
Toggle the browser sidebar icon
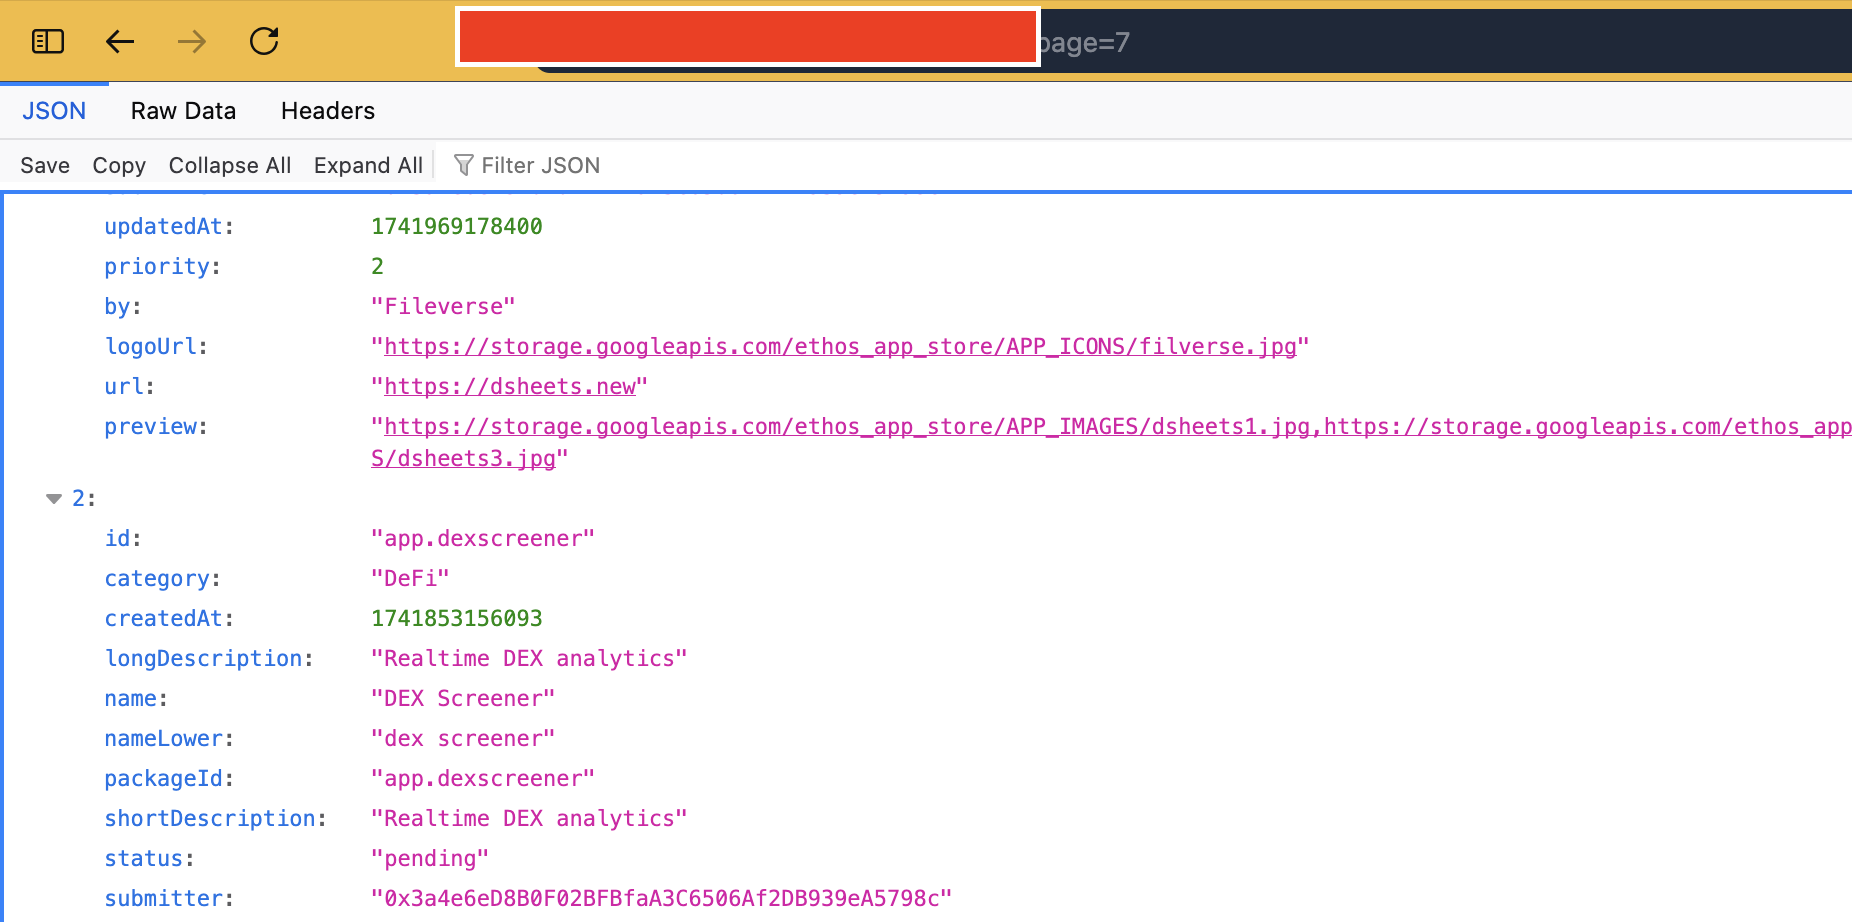coord(48,41)
